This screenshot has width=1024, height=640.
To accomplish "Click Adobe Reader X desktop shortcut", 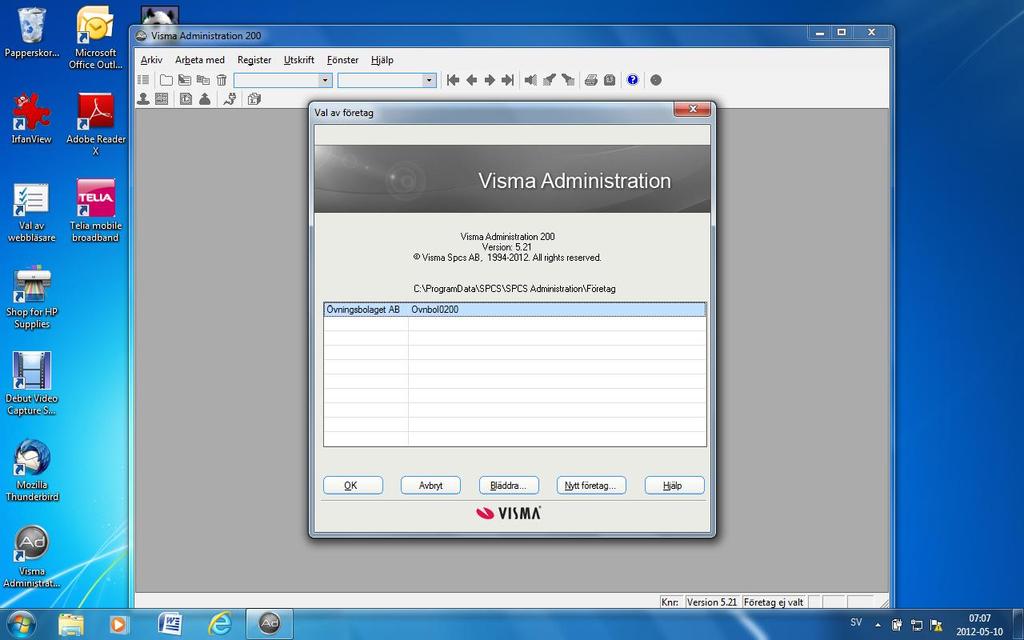I will coord(95,124).
